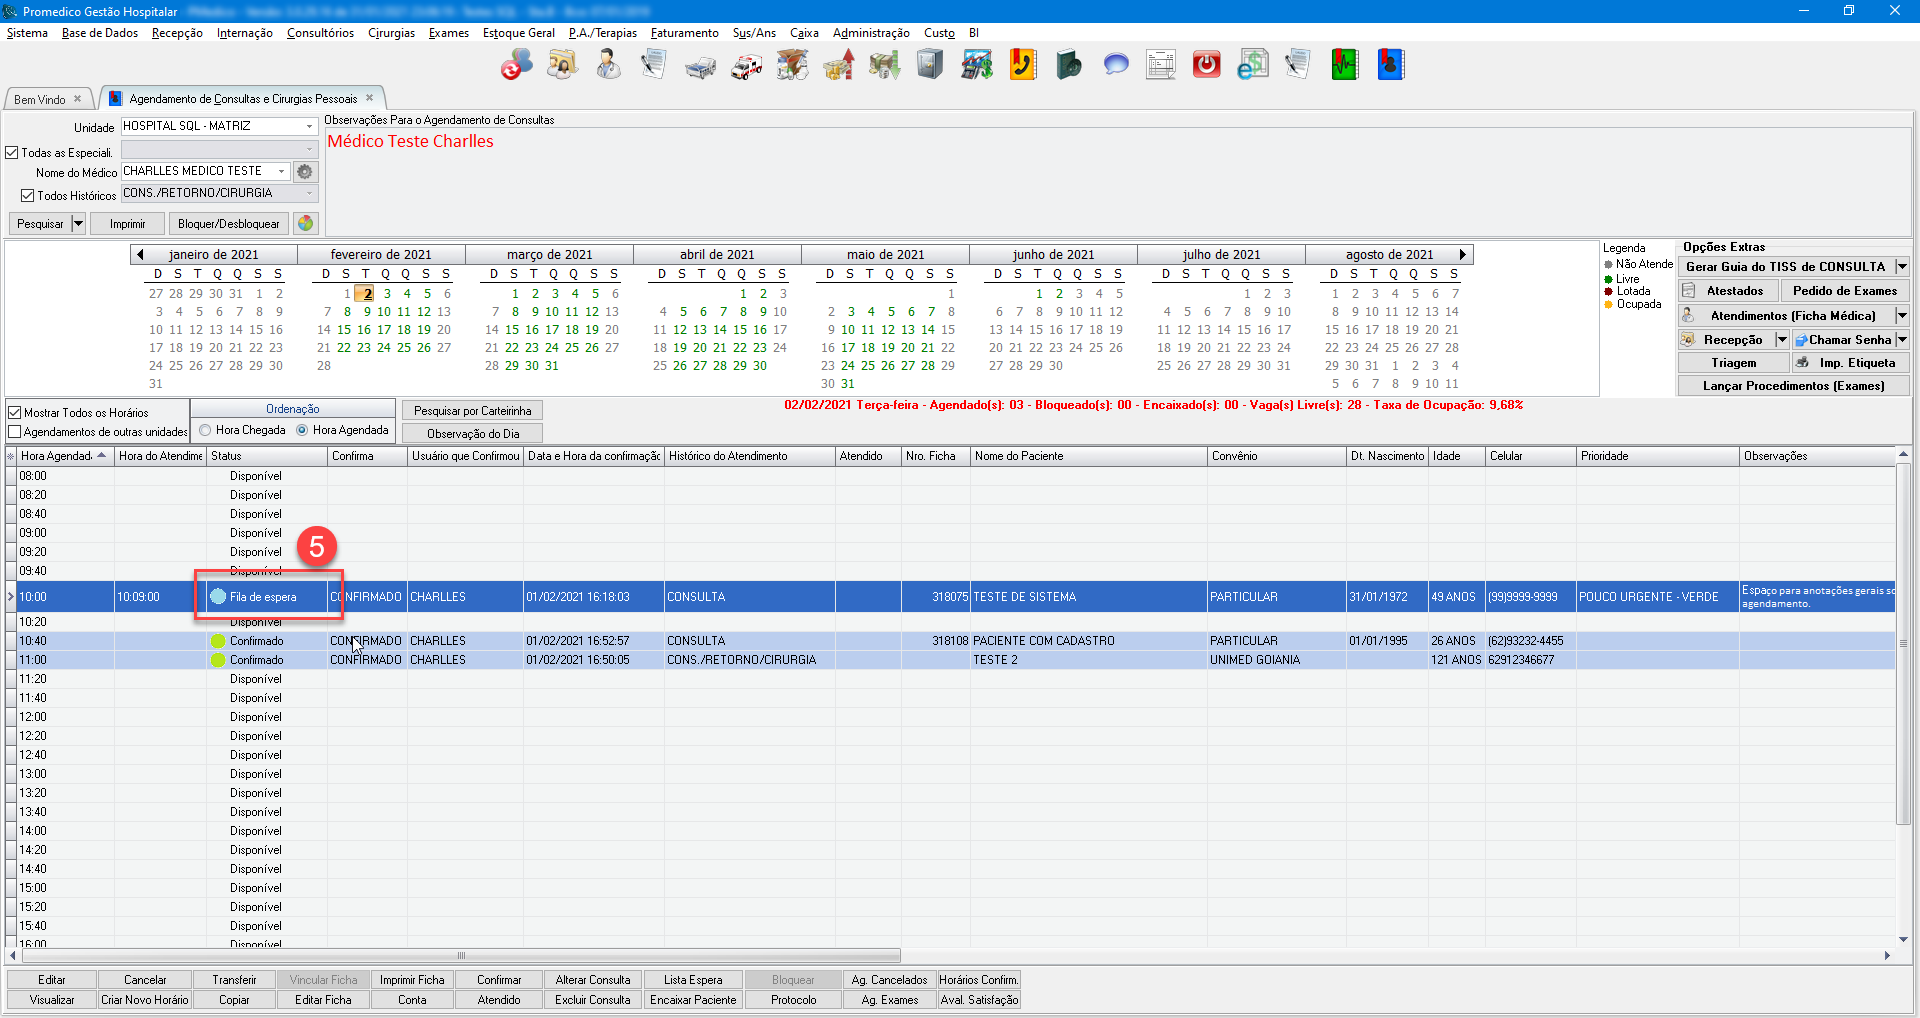
Task: Switch to the Bem Vindo tab
Action: tap(40, 100)
